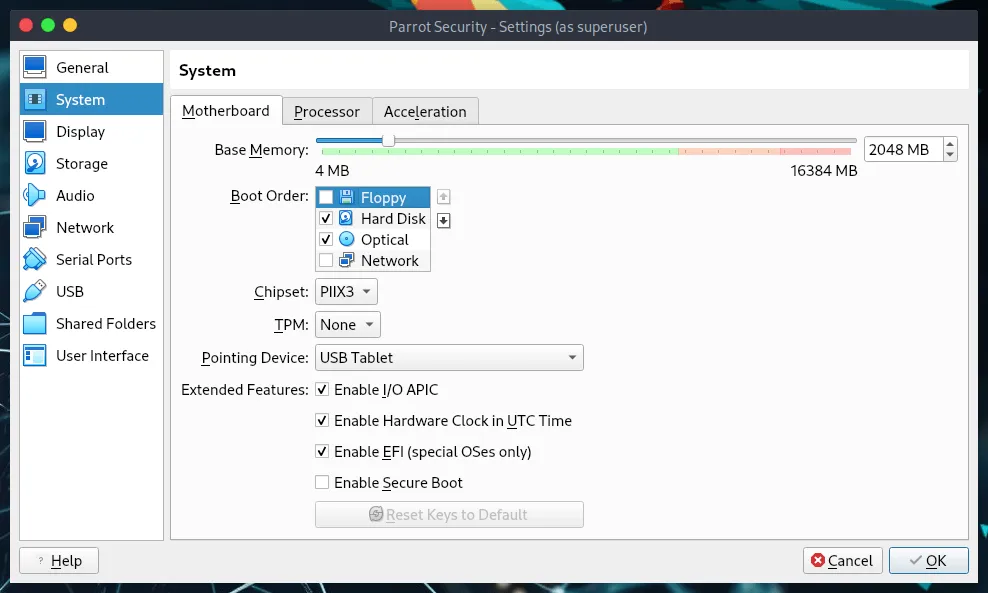988x593 pixels.
Task: Open Display settings via its screen icon
Action: coord(35,131)
